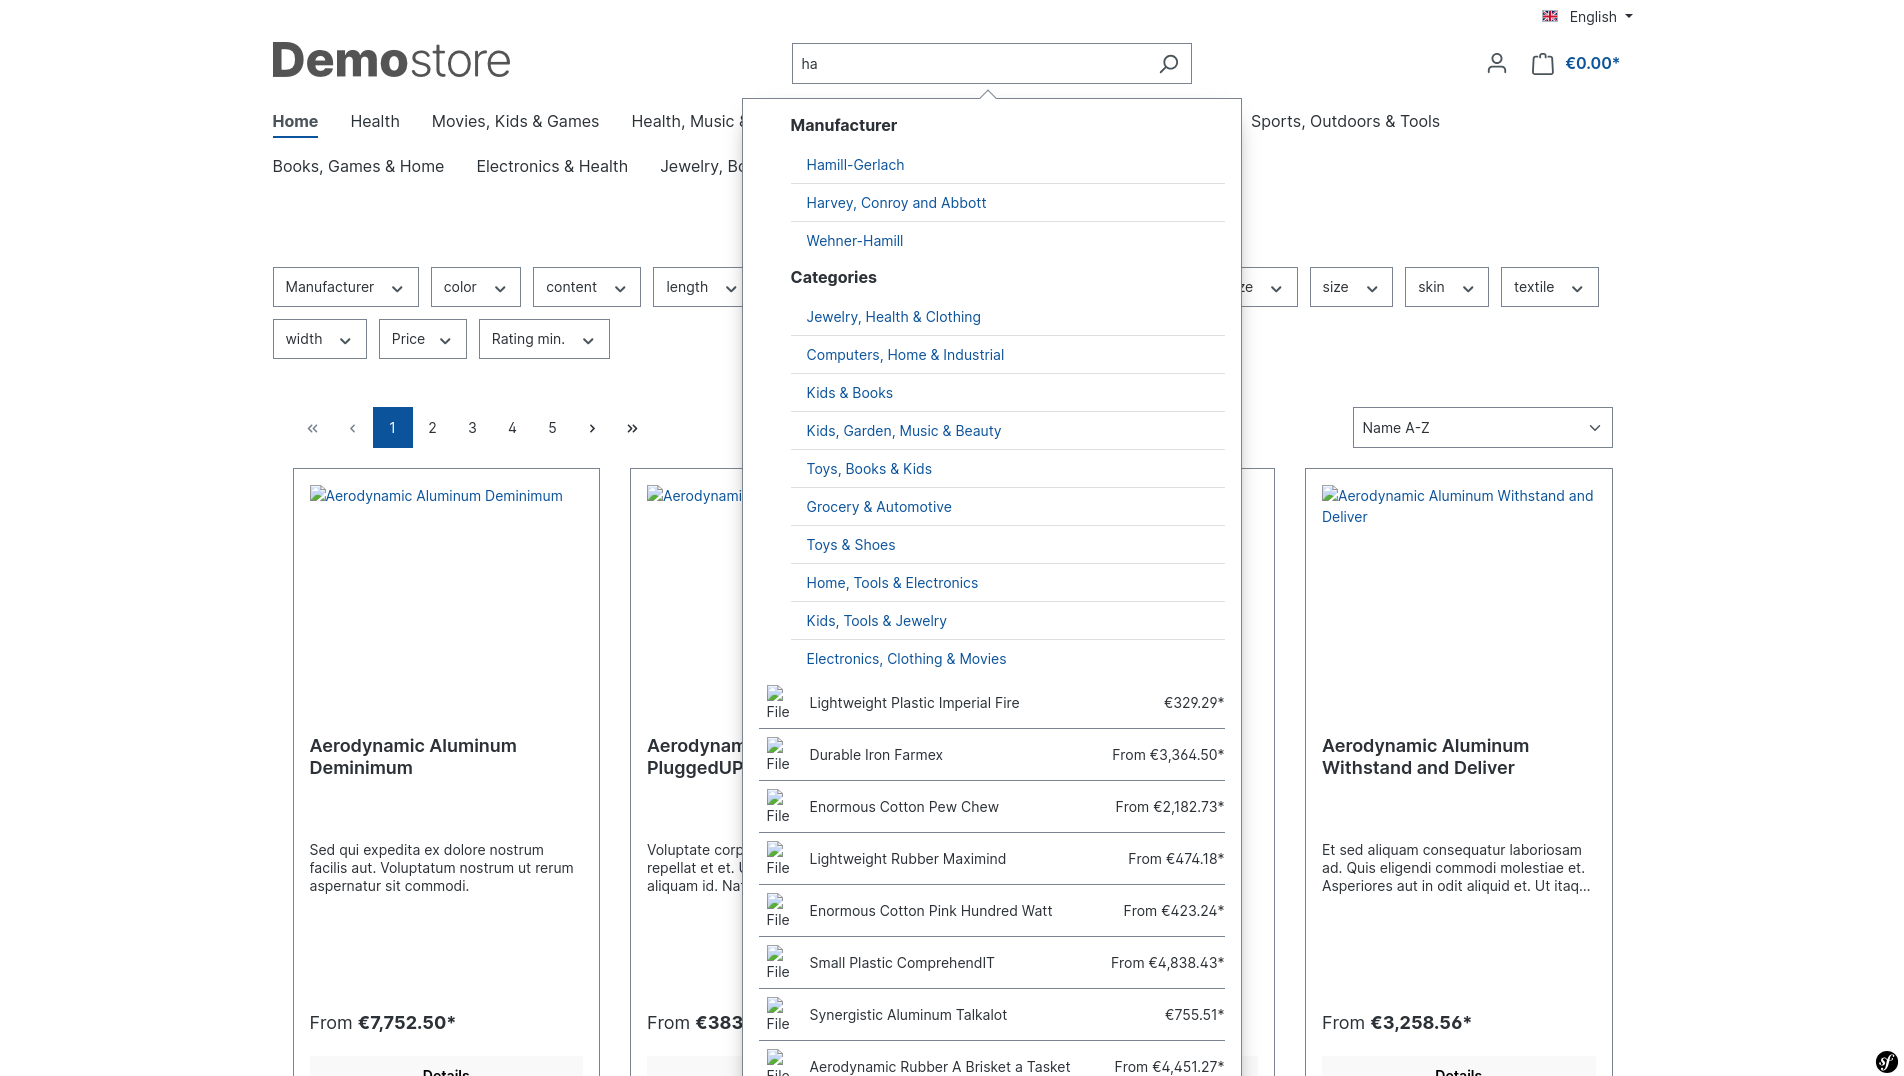Open Synergistic Aluminum Talkalot result
This screenshot has height=1076, width=1904.
(992, 1015)
